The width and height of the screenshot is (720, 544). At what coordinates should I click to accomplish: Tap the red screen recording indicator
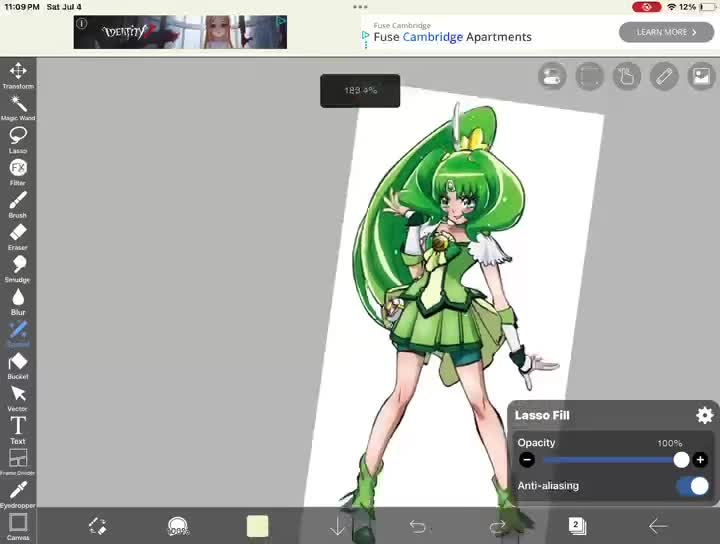click(647, 7)
